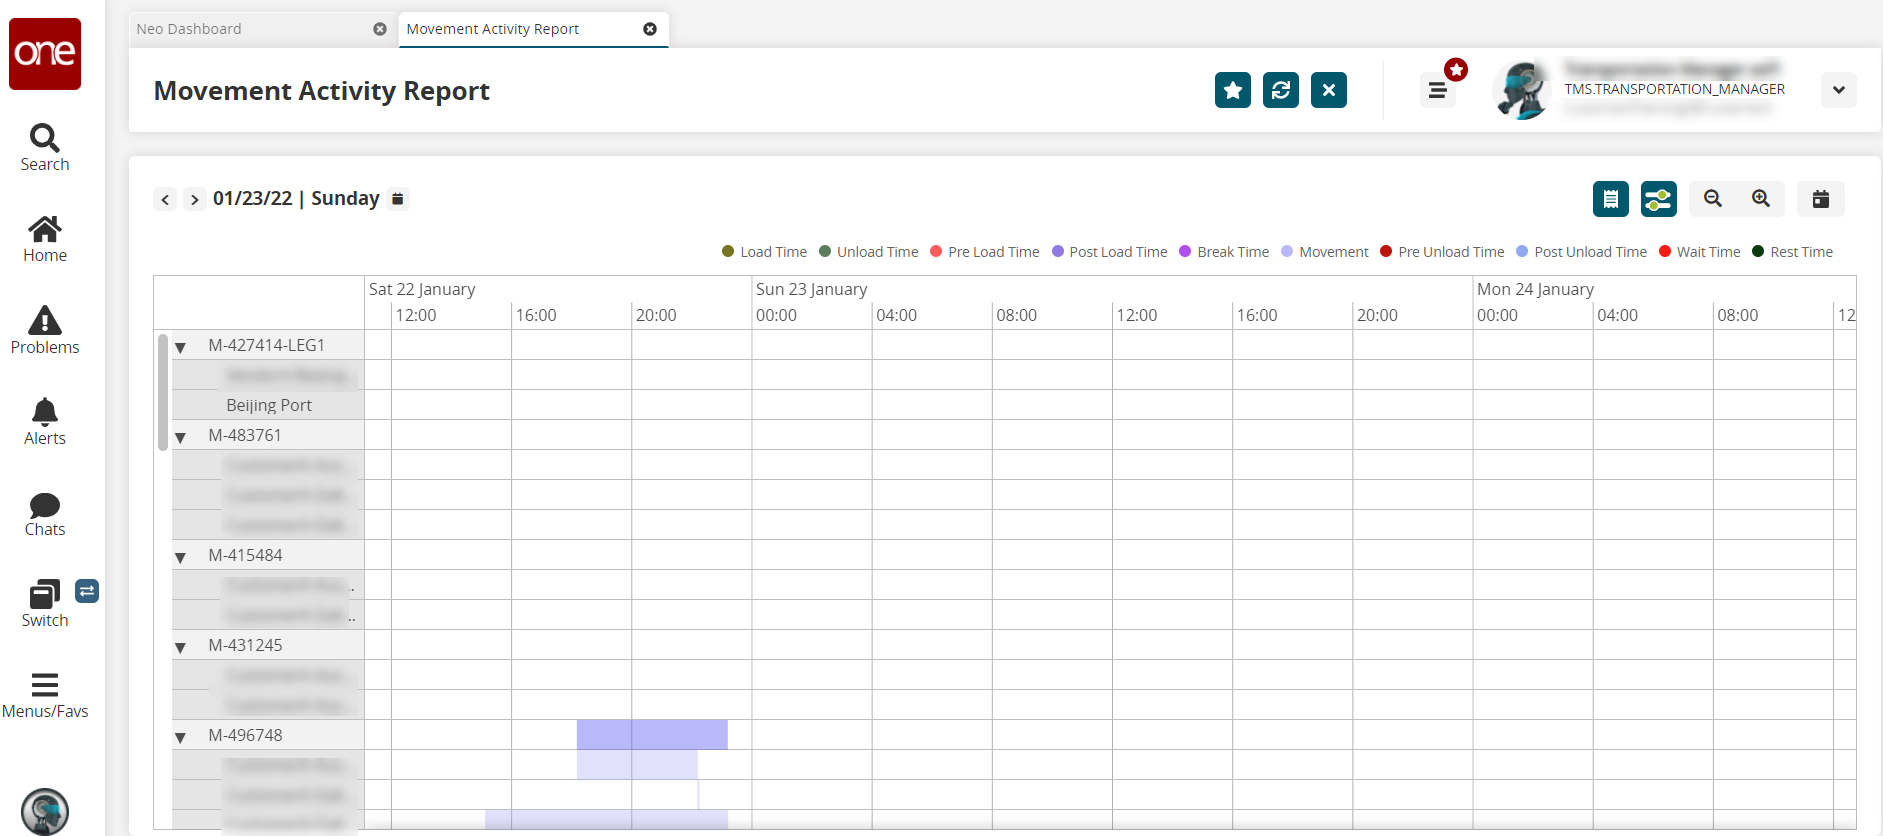Open the report list document icon
The width and height of the screenshot is (1883, 836).
coord(1610,199)
